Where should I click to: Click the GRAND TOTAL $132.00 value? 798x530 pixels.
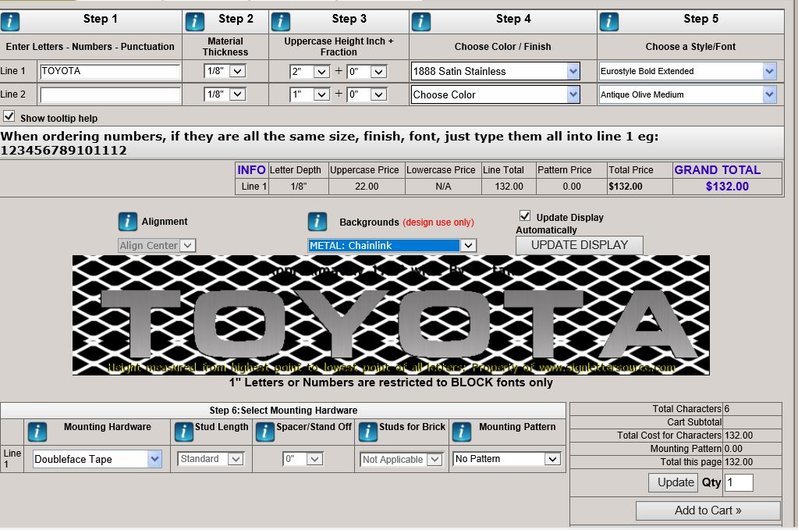click(727, 186)
